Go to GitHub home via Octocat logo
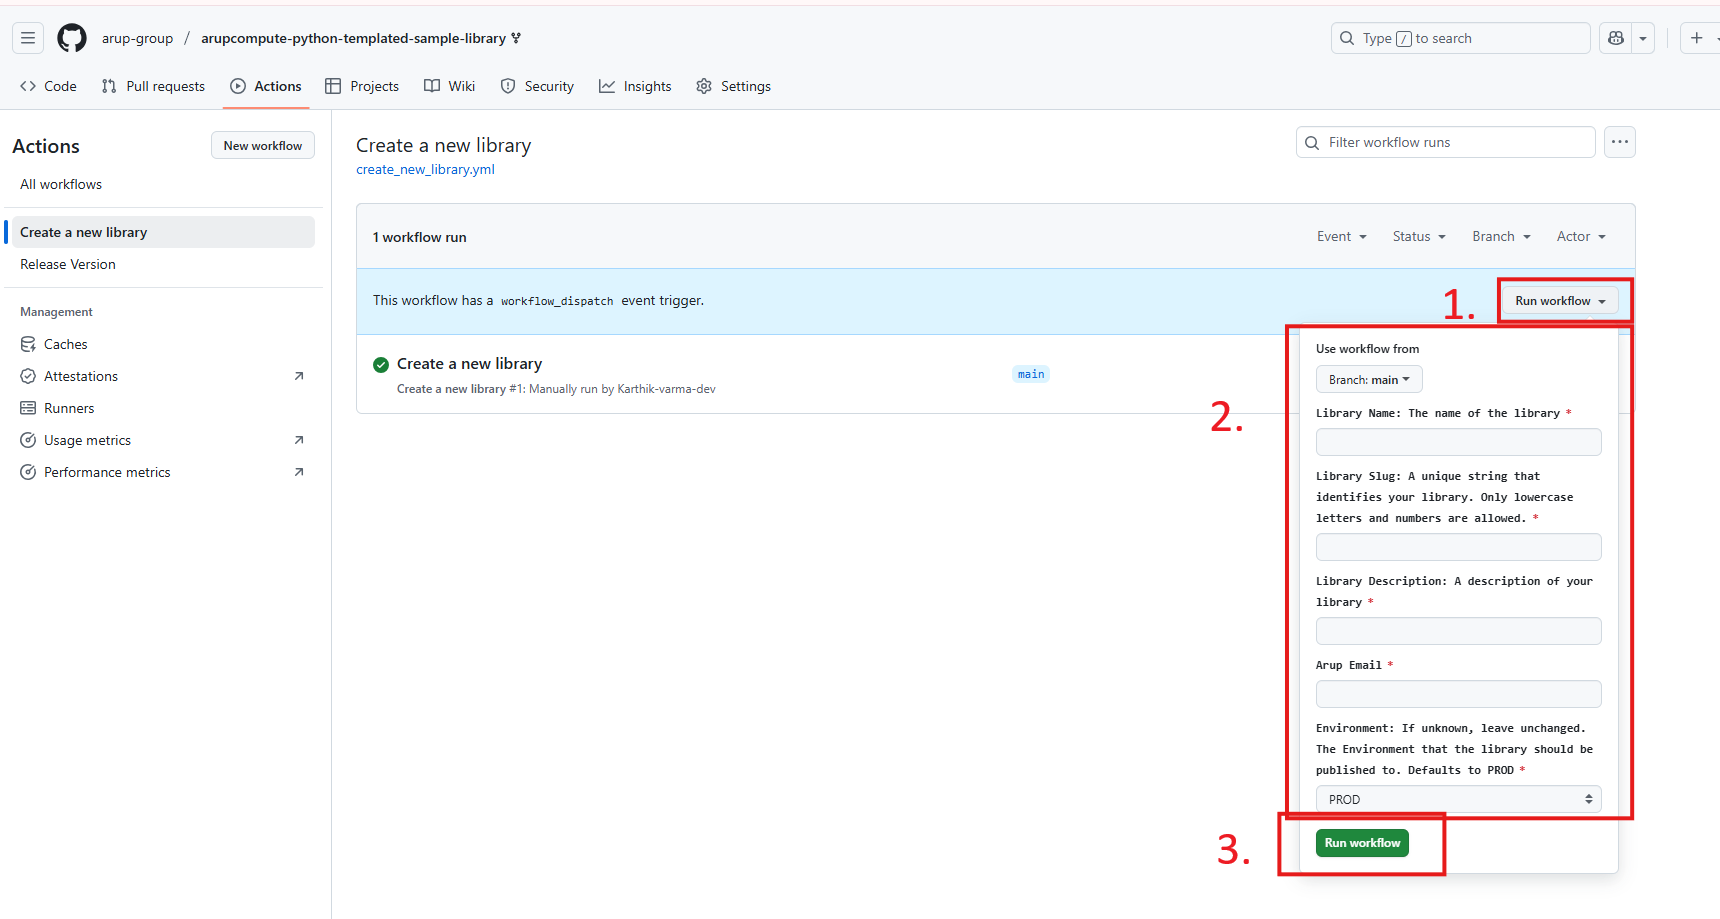Screen dimensions: 1720x919 [72, 38]
